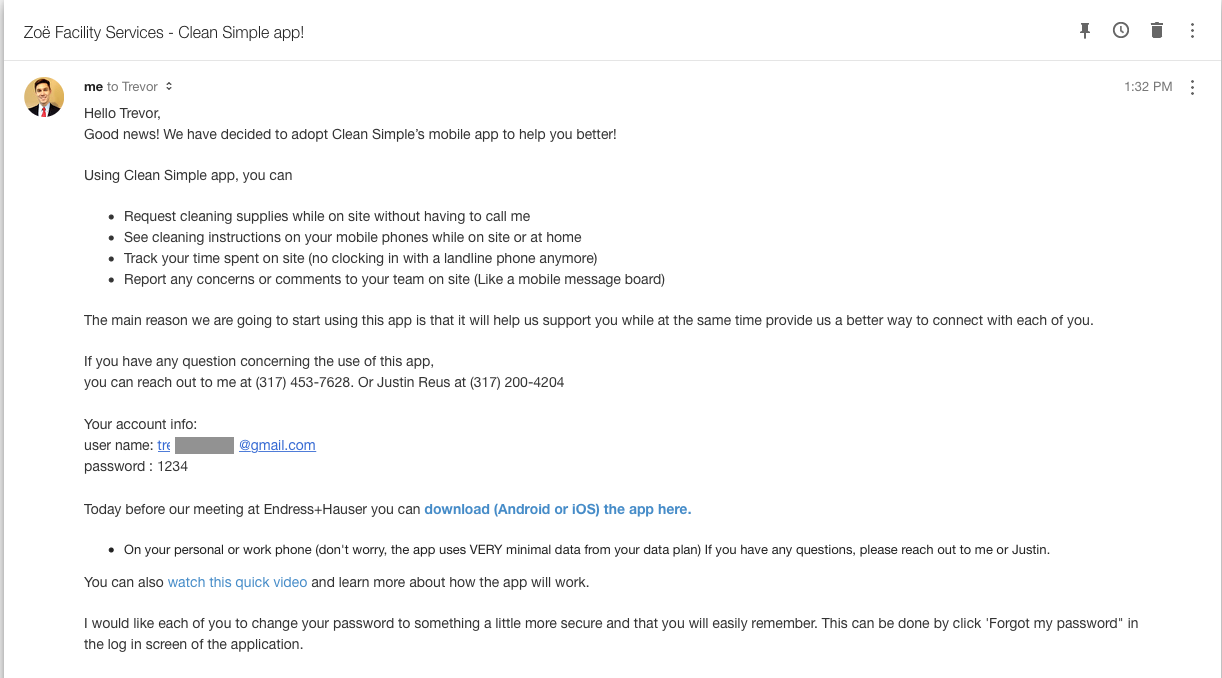The width and height of the screenshot is (1222, 678).
Task: Click the "Hello Trevor," greeting line
Action: point(122,113)
